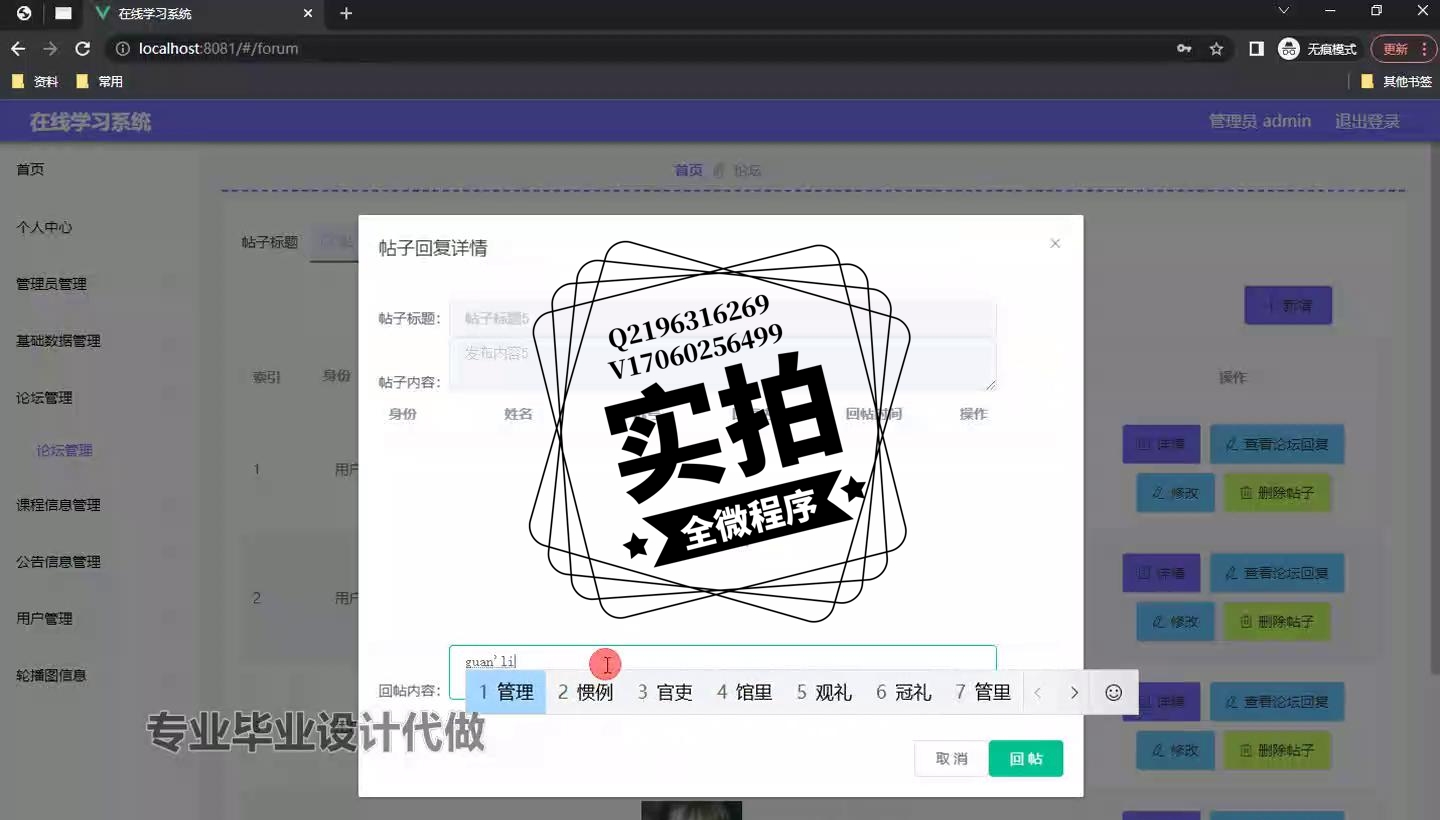This screenshot has height=820, width=1440.
Task: Expand 管理员管理 in the sidebar
Action: tap(51, 284)
